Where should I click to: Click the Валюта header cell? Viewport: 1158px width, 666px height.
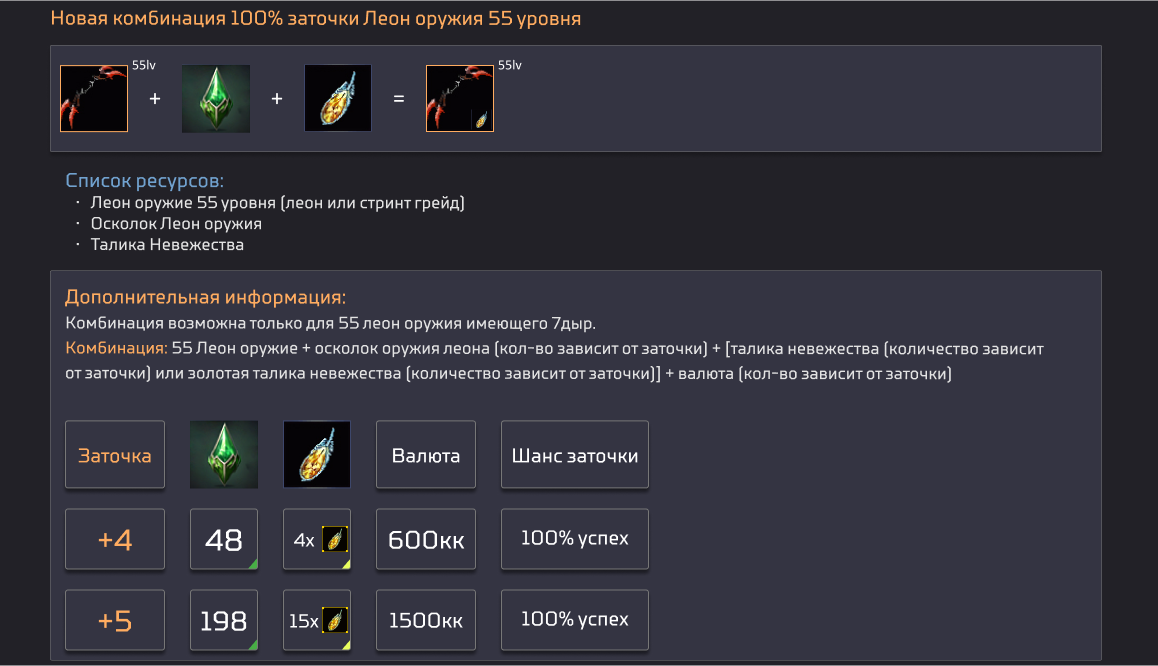(426, 455)
